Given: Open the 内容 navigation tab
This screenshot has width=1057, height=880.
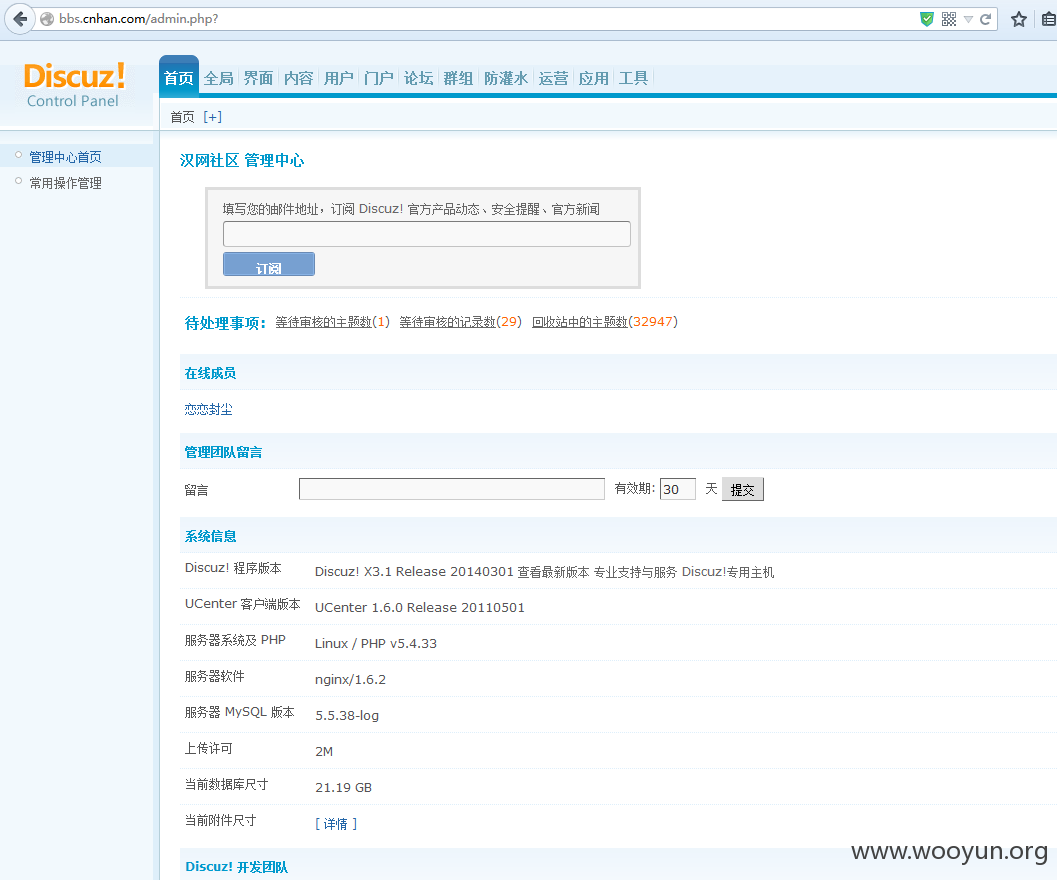Looking at the screenshot, I should tap(299, 78).
